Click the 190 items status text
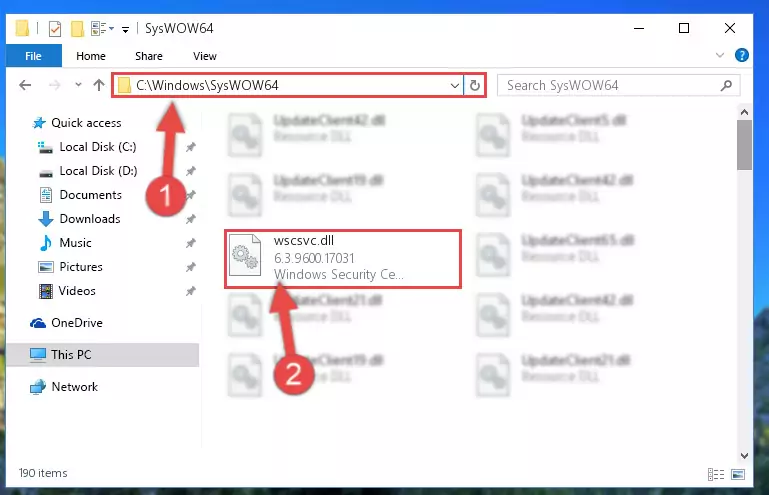This screenshot has height=495, width=769. pyautogui.click(x=43, y=473)
